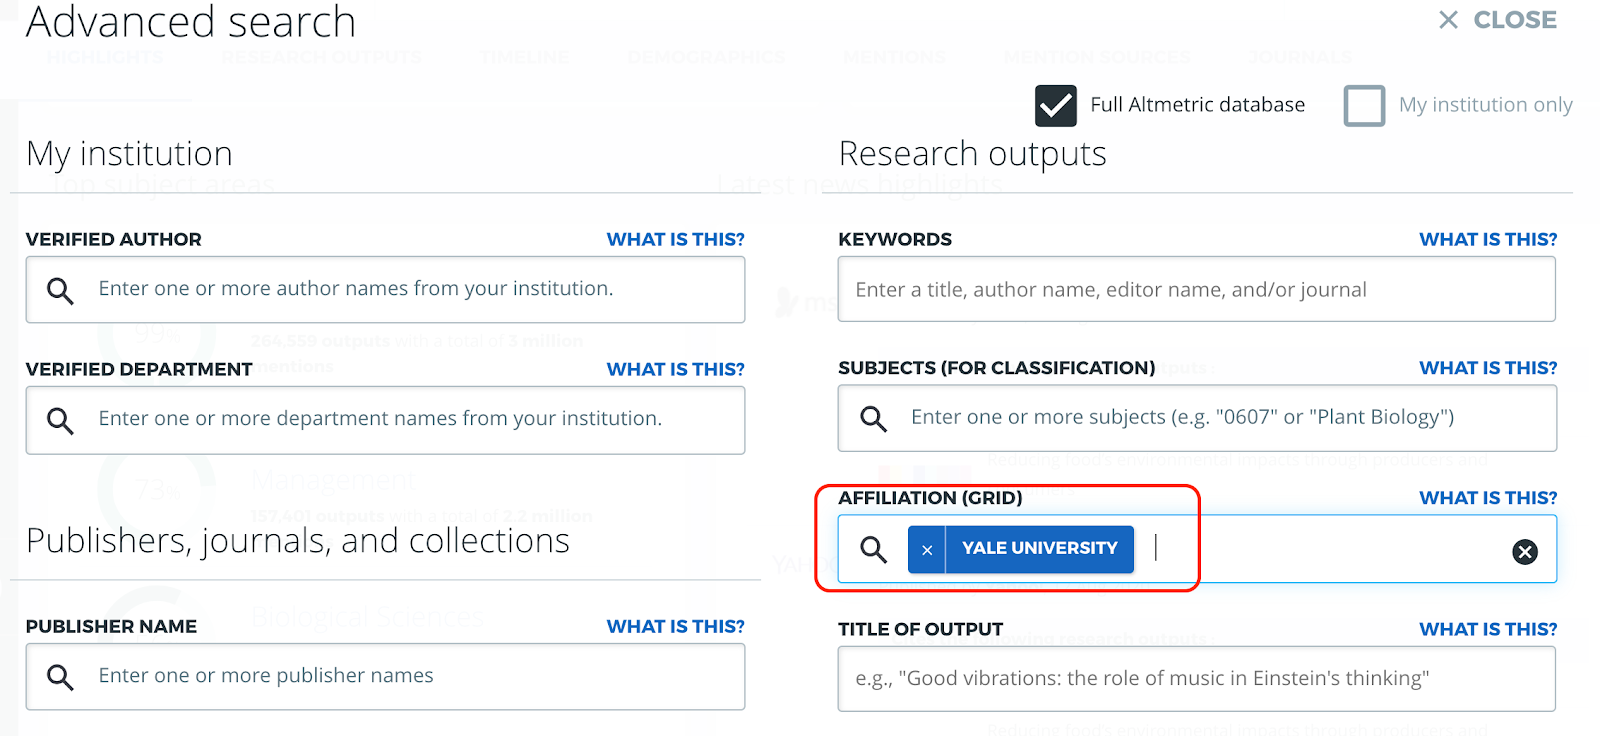Click the Verified Department search magnifier icon
Screen dimensions: 1600x736
[x=60, y=420]
